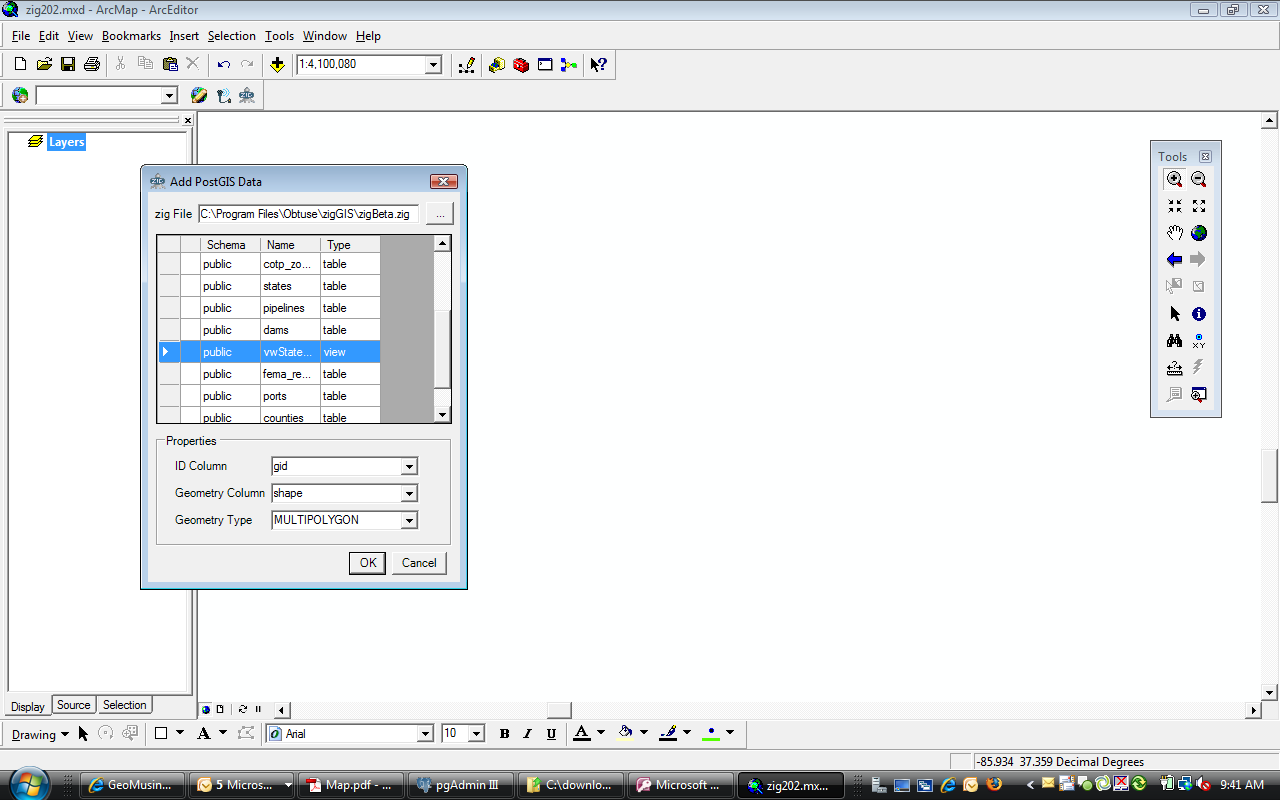The width and height of the screenshot is (1280, 800).
Task: Open ArcCatalog from the toolbar
Action: 497,64
